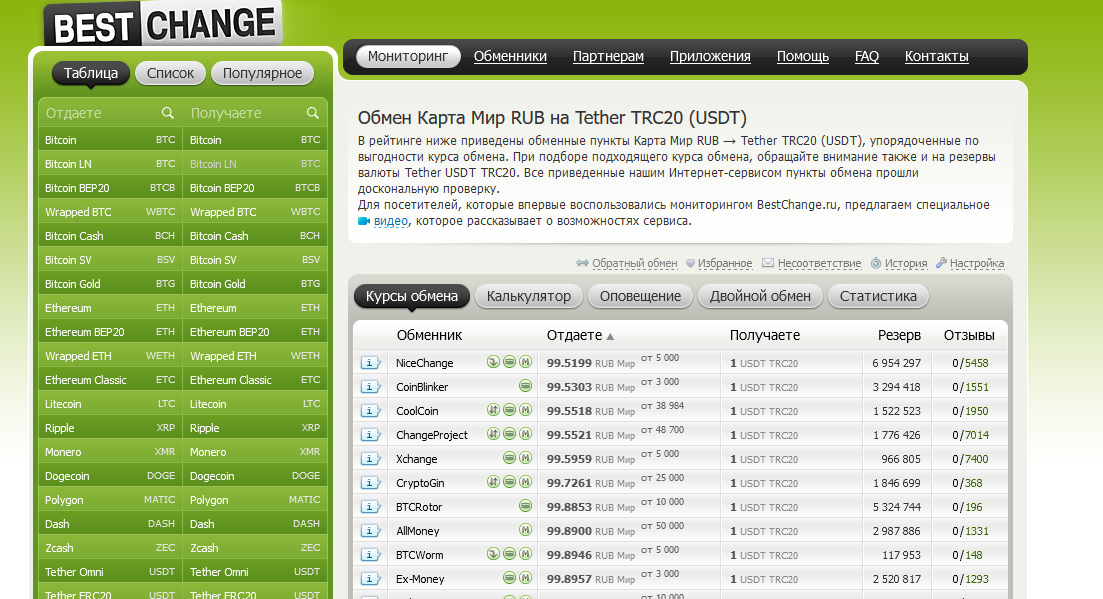
Task: Open the info icon for NiceChange
Action: [370, 363]
